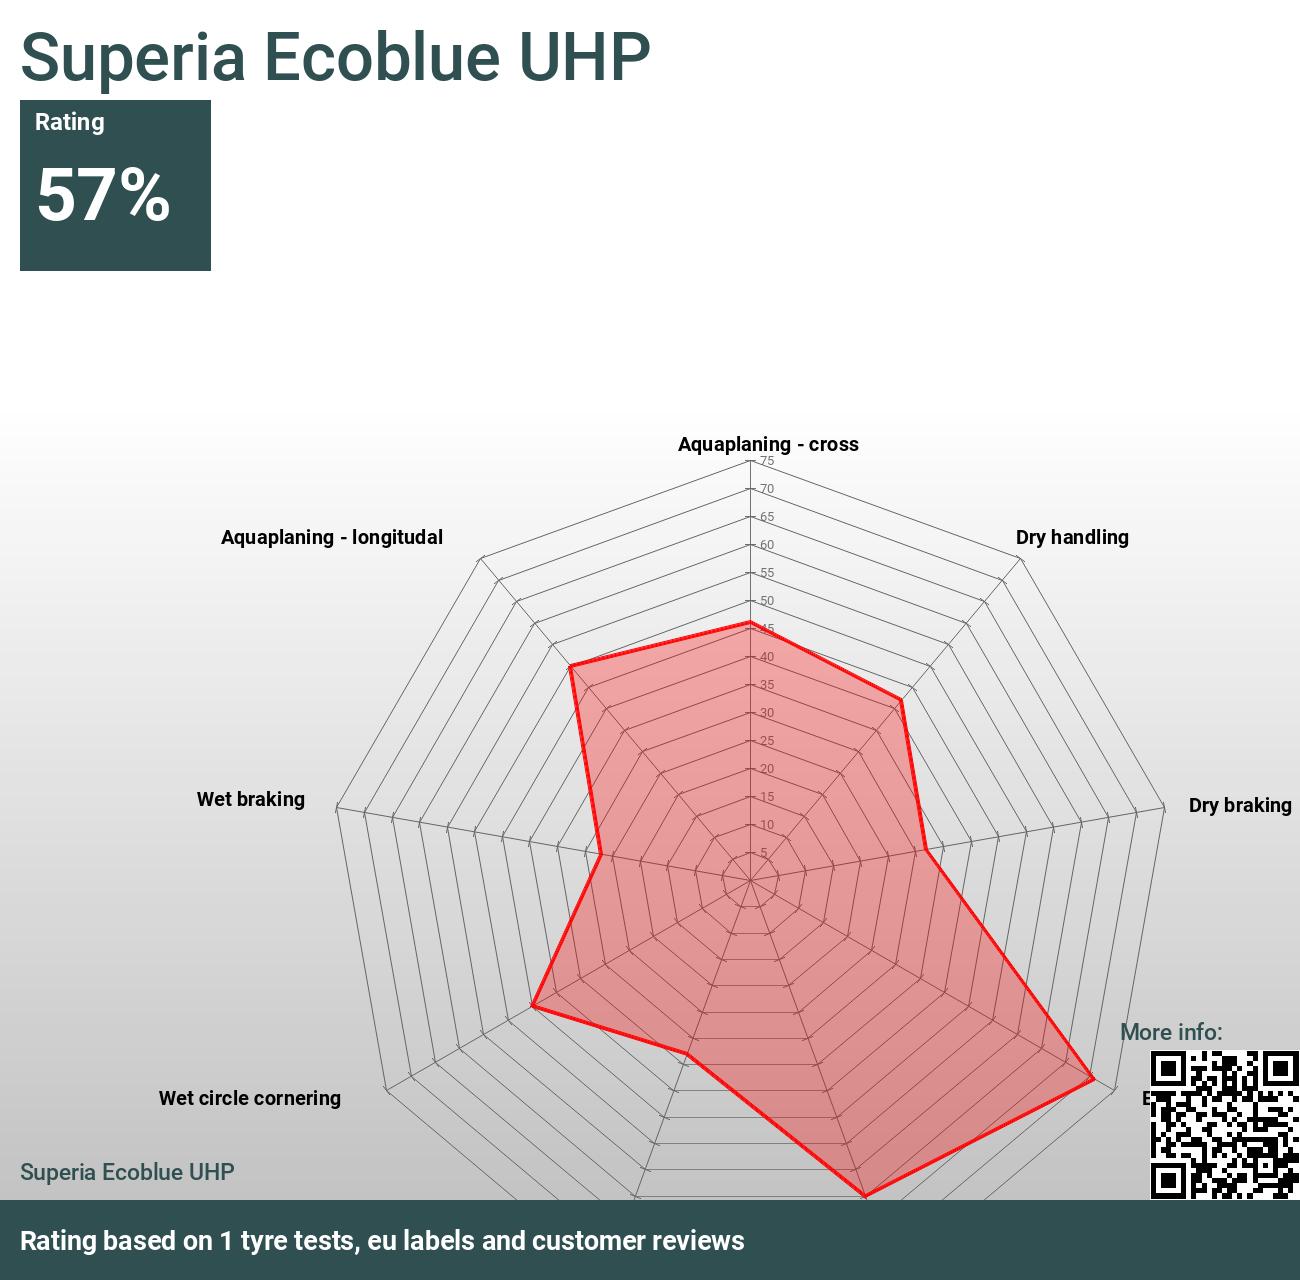
Task: Click the Dry braking axis label
Action: point(1239,805)
